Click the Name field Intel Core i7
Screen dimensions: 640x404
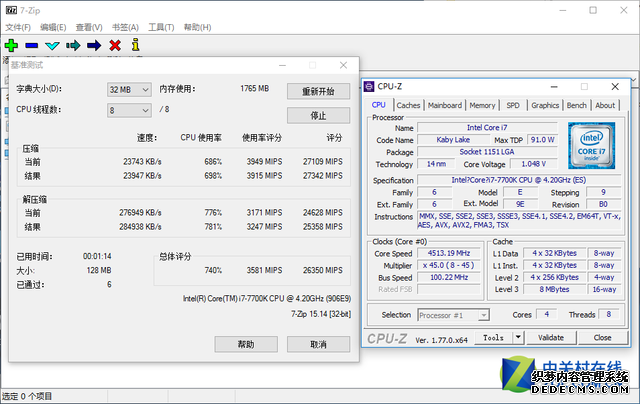click(x=487, y=127)
